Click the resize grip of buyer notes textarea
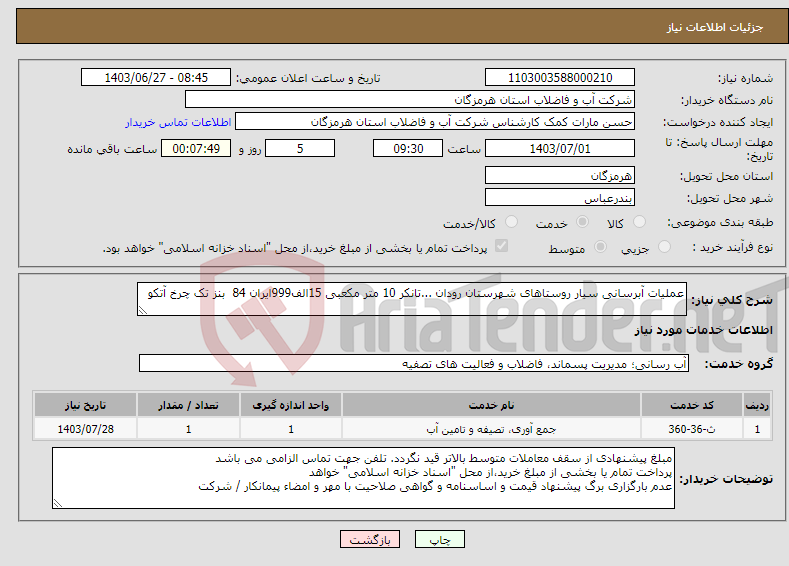Screen dimensions: 789x566 (58, 503)
